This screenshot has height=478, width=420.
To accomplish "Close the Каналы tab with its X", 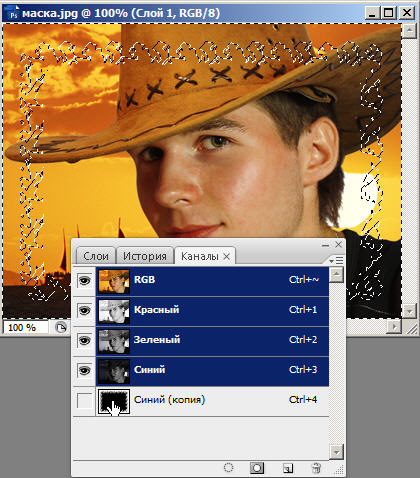I will click(226, 256).
